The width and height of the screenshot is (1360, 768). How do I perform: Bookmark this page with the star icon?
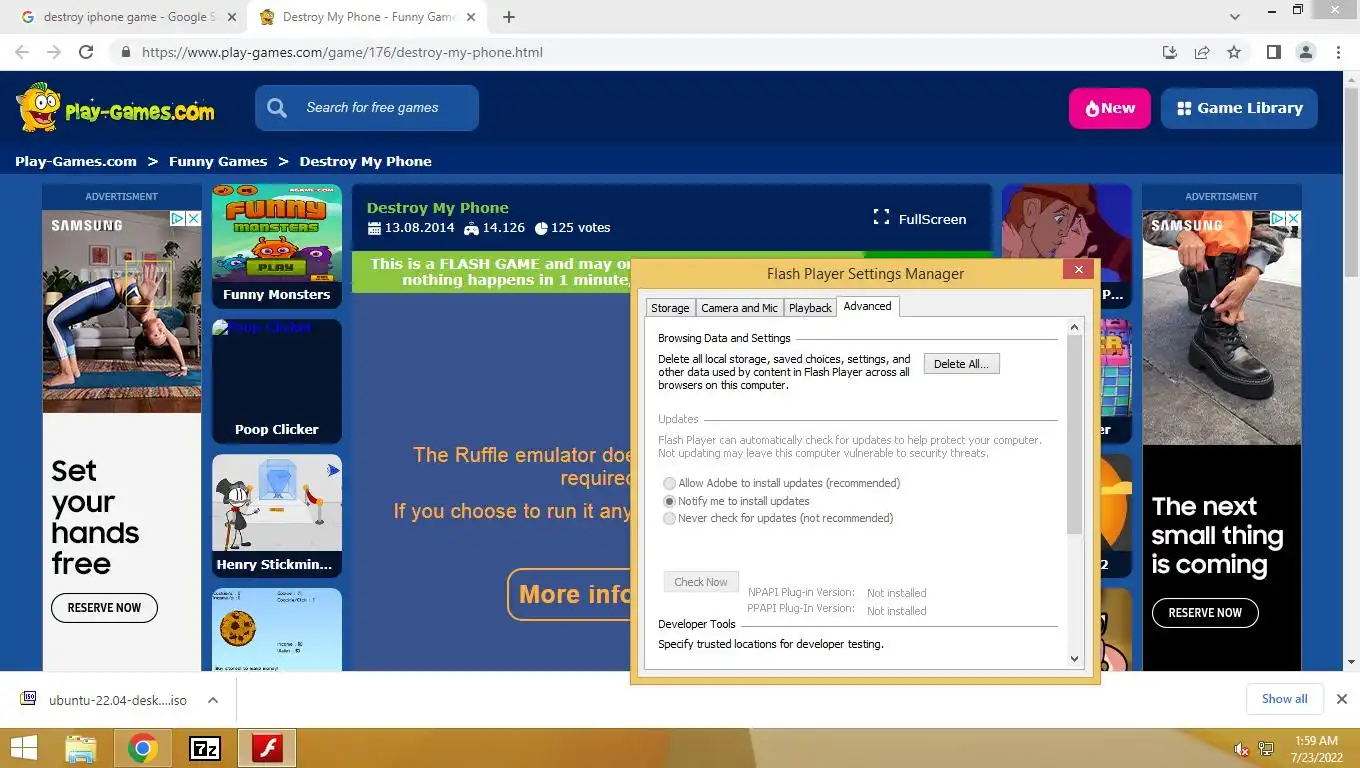pyautogui.click(x=1234, y=52)
